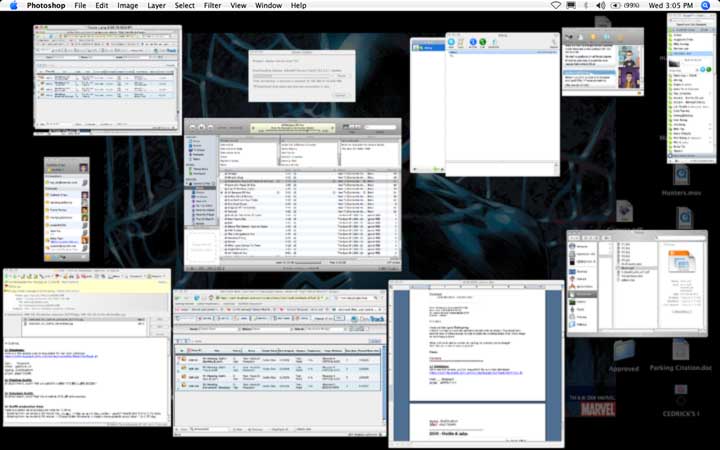Open Spotlight search magnifier icon
The height and width of the screenshot is (450, 720).
(706, 6)
